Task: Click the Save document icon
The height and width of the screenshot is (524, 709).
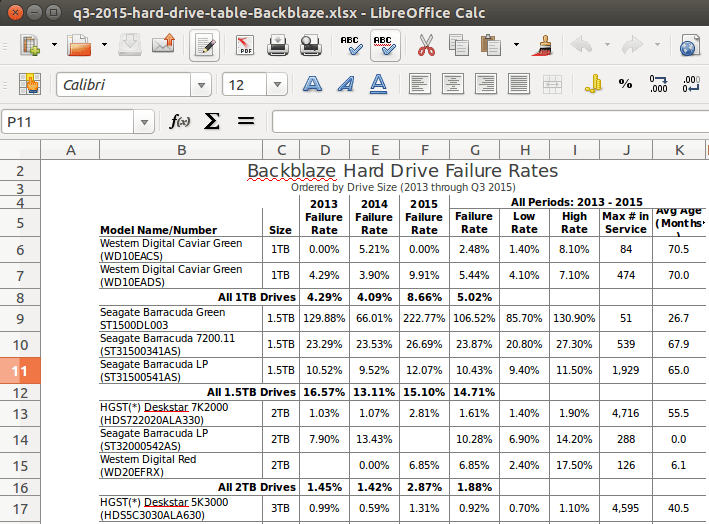Action: point(130,45)
